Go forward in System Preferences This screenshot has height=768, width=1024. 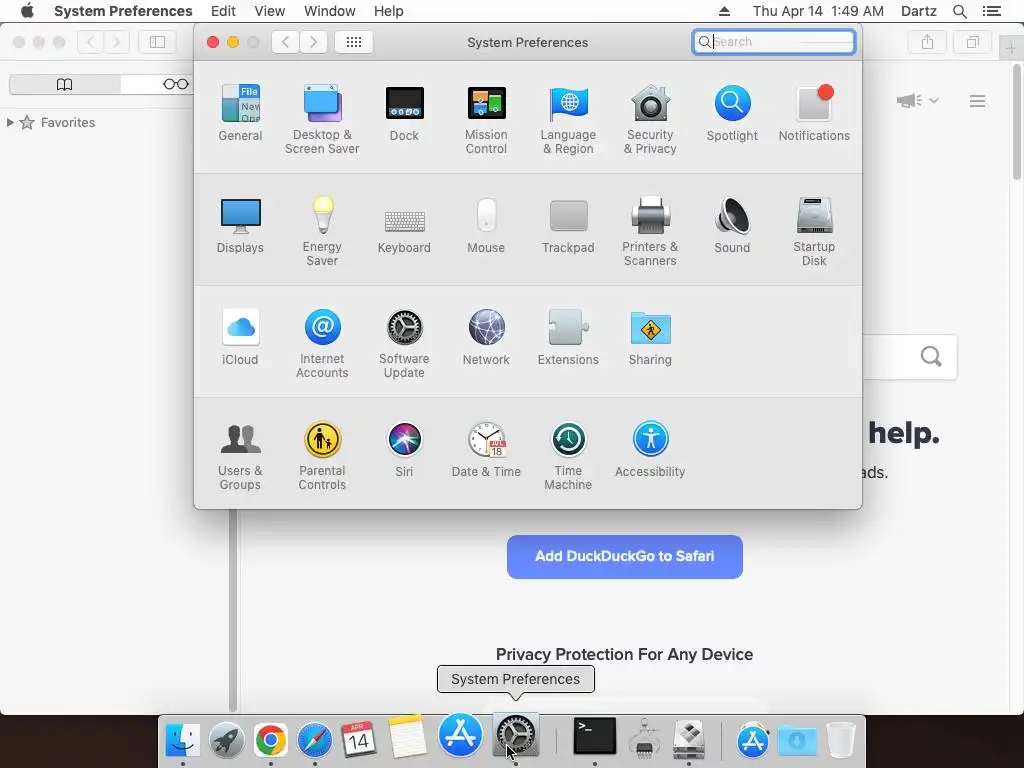pos(313,42)
